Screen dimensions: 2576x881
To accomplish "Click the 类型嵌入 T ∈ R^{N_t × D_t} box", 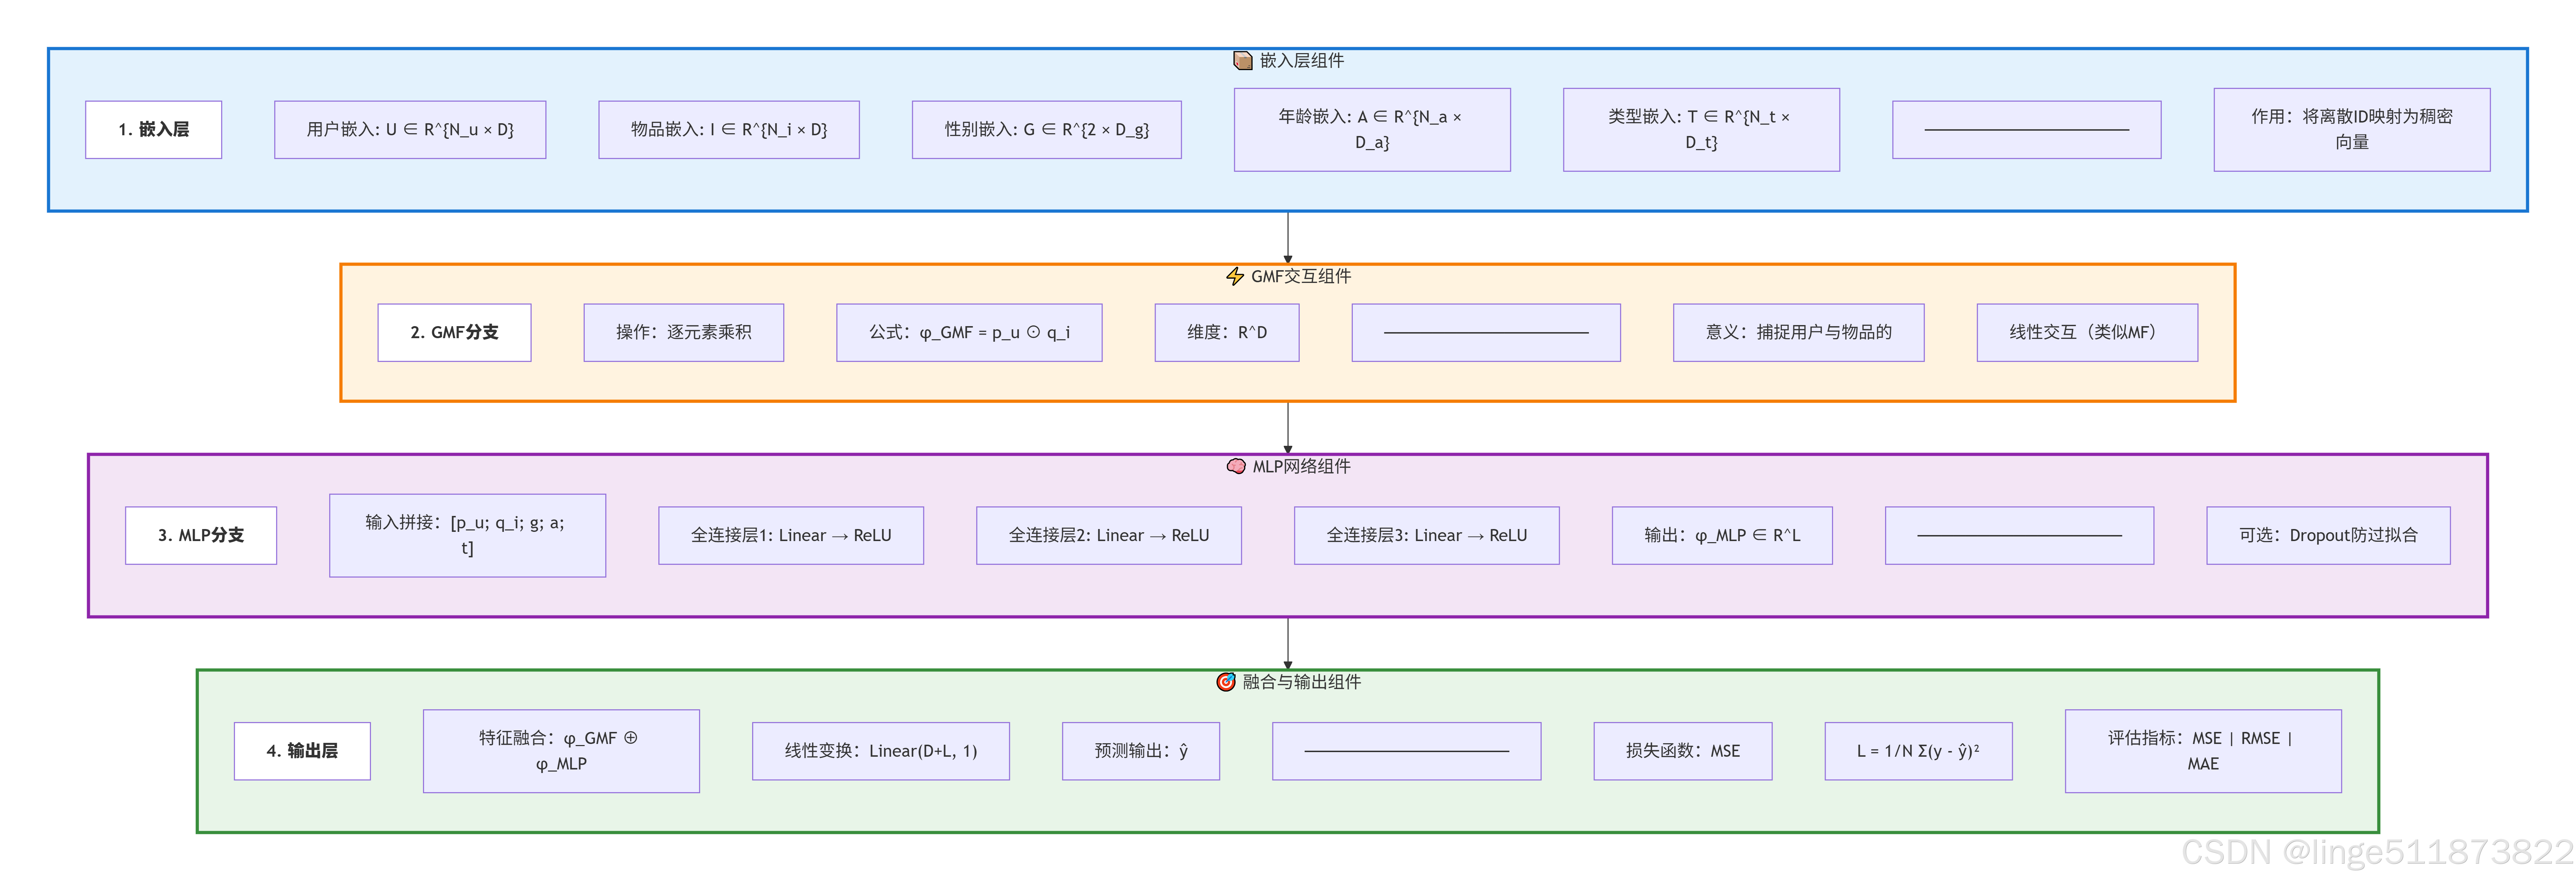I will (x=1701, y=130).
